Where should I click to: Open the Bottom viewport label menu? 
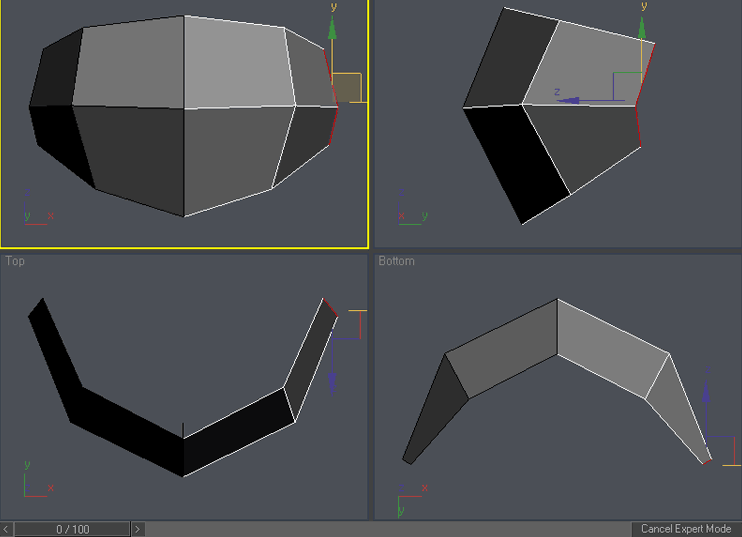pyautogui.click(x=396, y=261)
